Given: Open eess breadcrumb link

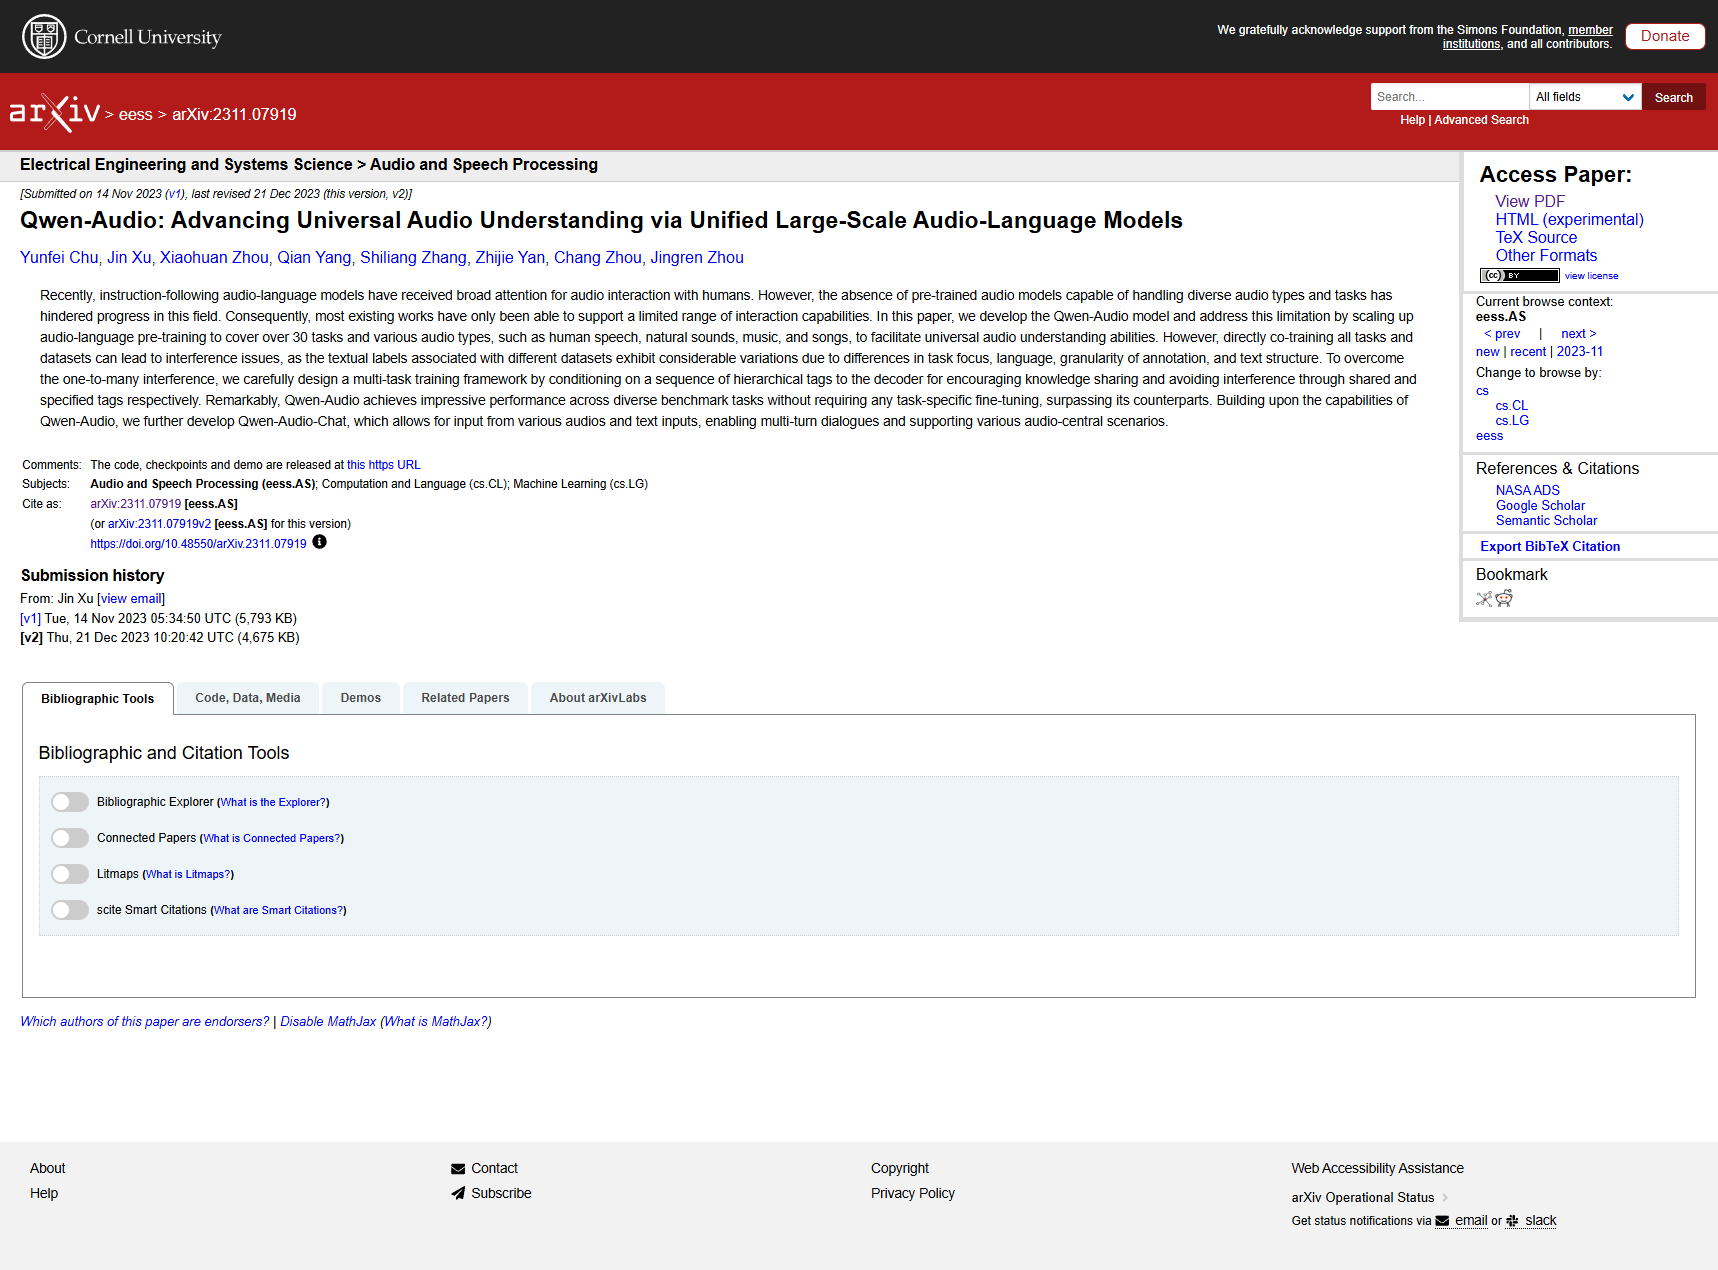Looking at the screenshot, I should 135,115.
